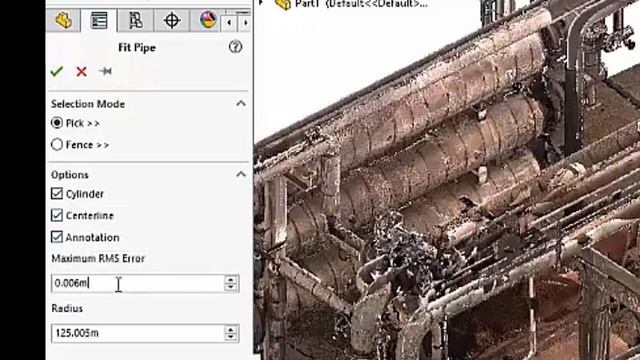Pin the Fit Pipe panel open
This screenshot has height=360, width=640.
coord(105,71)
